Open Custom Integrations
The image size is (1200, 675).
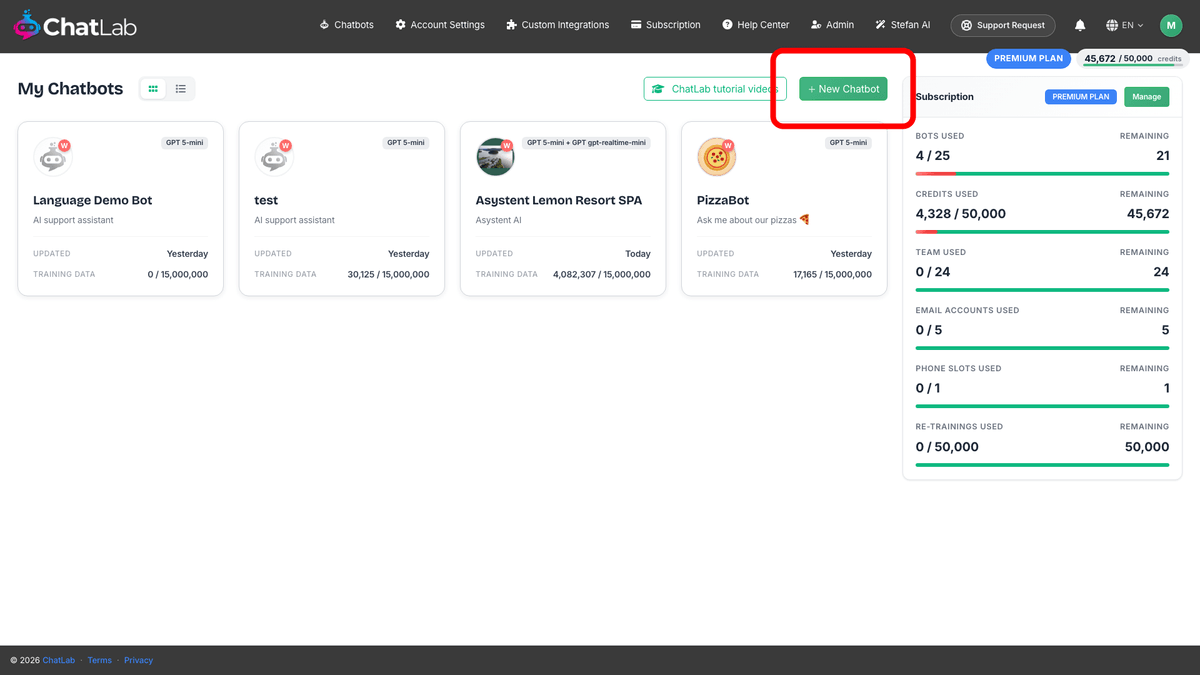557,25
